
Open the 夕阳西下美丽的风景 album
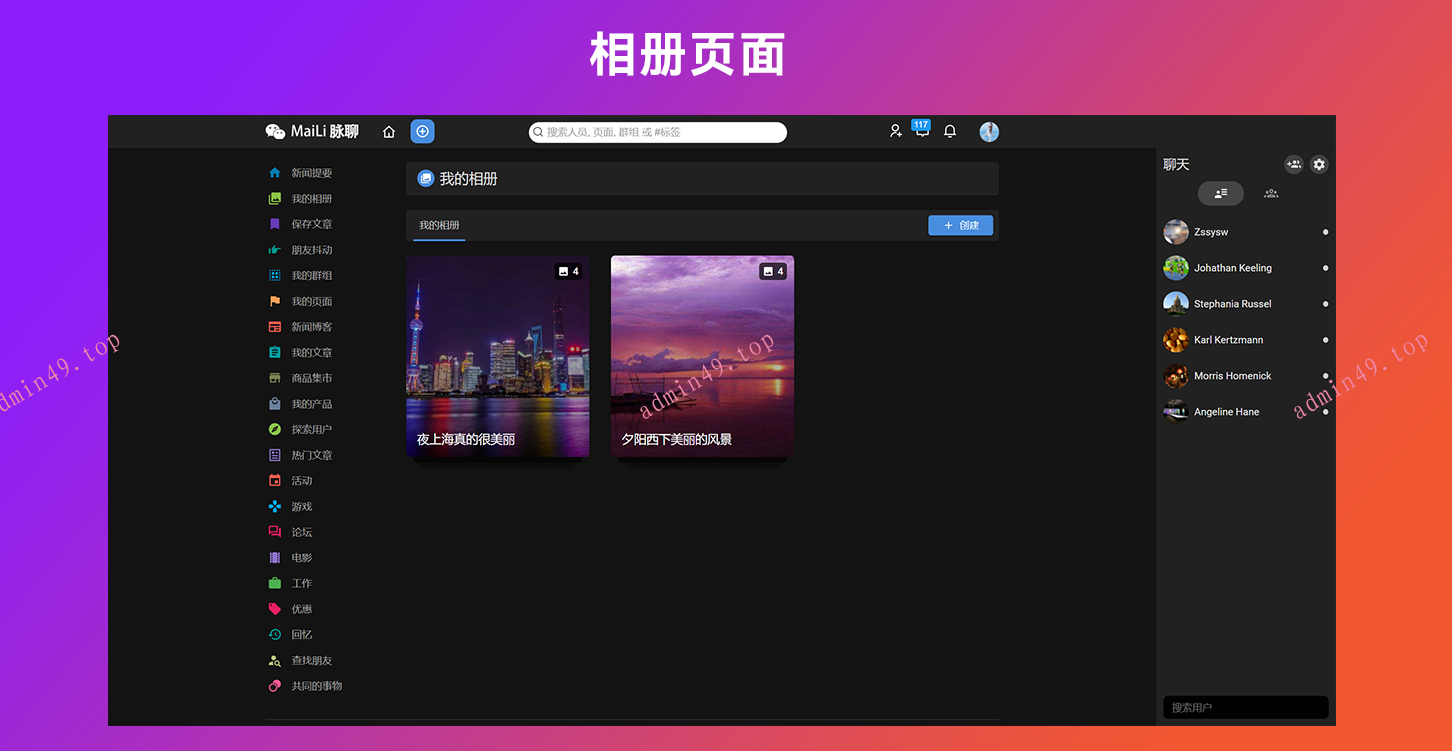[702, 357]
